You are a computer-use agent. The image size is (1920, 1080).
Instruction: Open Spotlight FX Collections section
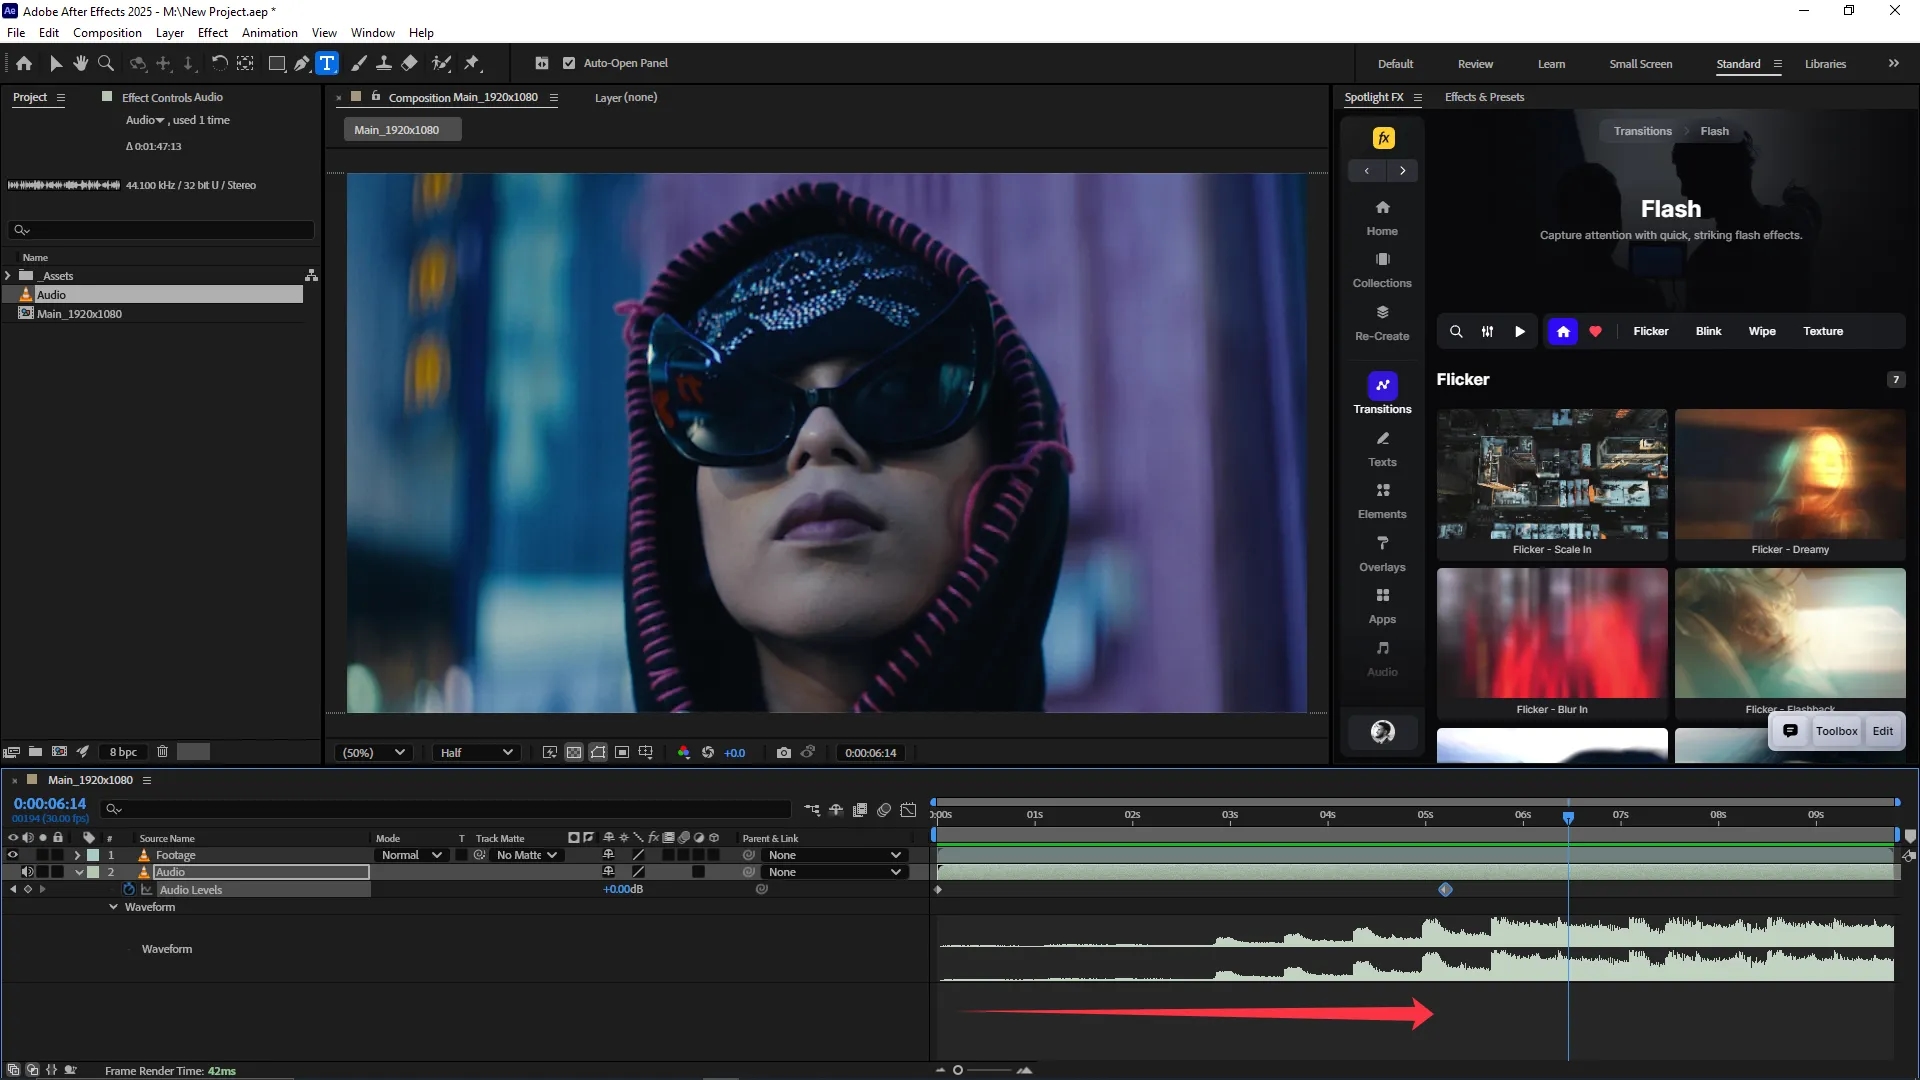tap(1382, 270)
